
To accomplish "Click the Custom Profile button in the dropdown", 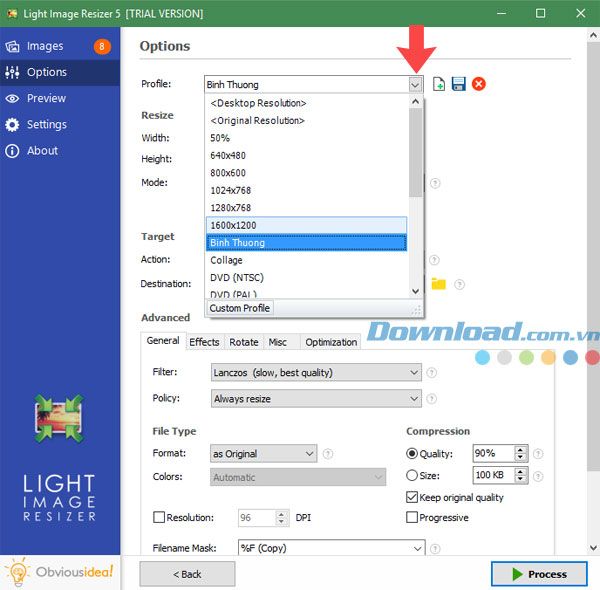I will click(x=240, y=308).
